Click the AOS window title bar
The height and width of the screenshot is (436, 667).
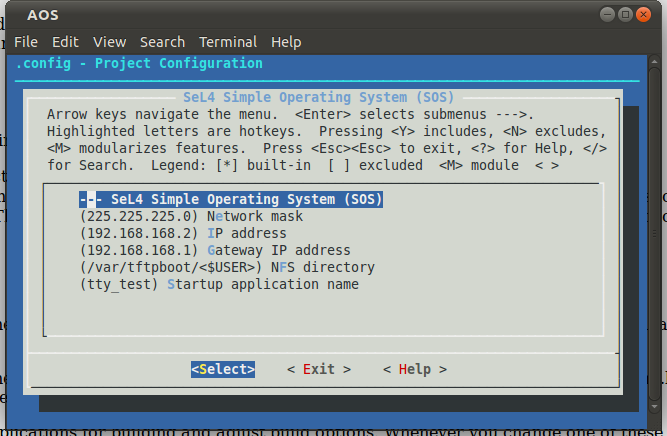(300, 15)
